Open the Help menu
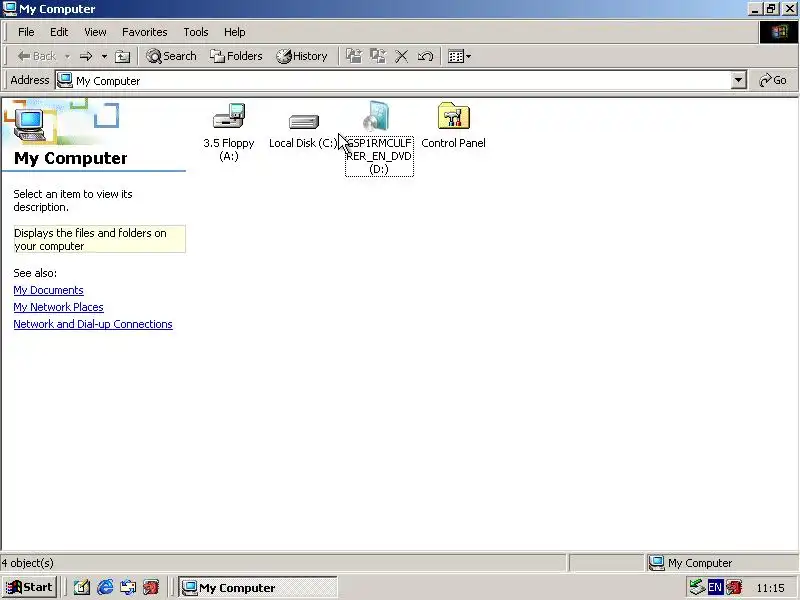 pyautogui.click(x=234, y=32)
